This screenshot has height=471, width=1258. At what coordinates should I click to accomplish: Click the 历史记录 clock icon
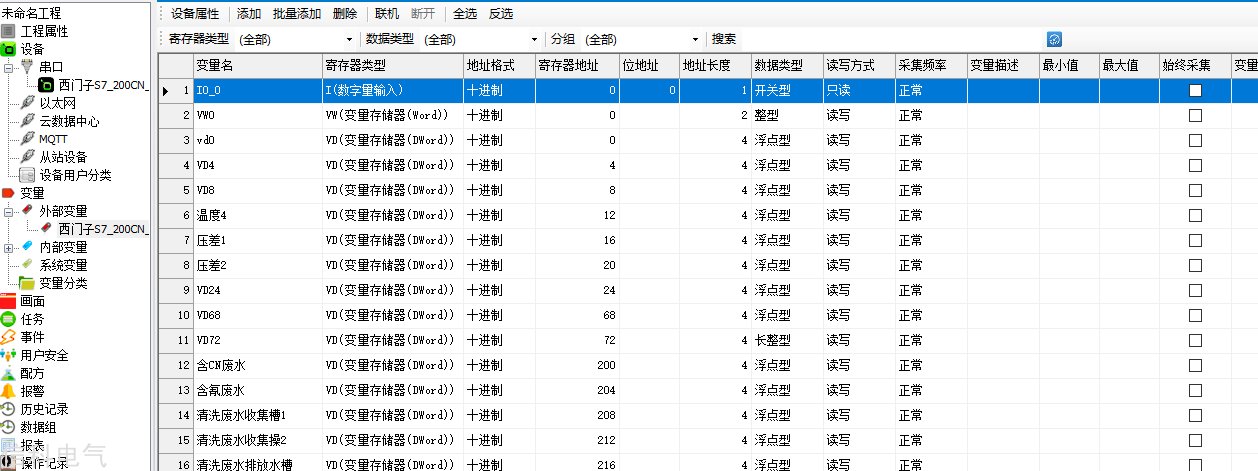[8, 409]
